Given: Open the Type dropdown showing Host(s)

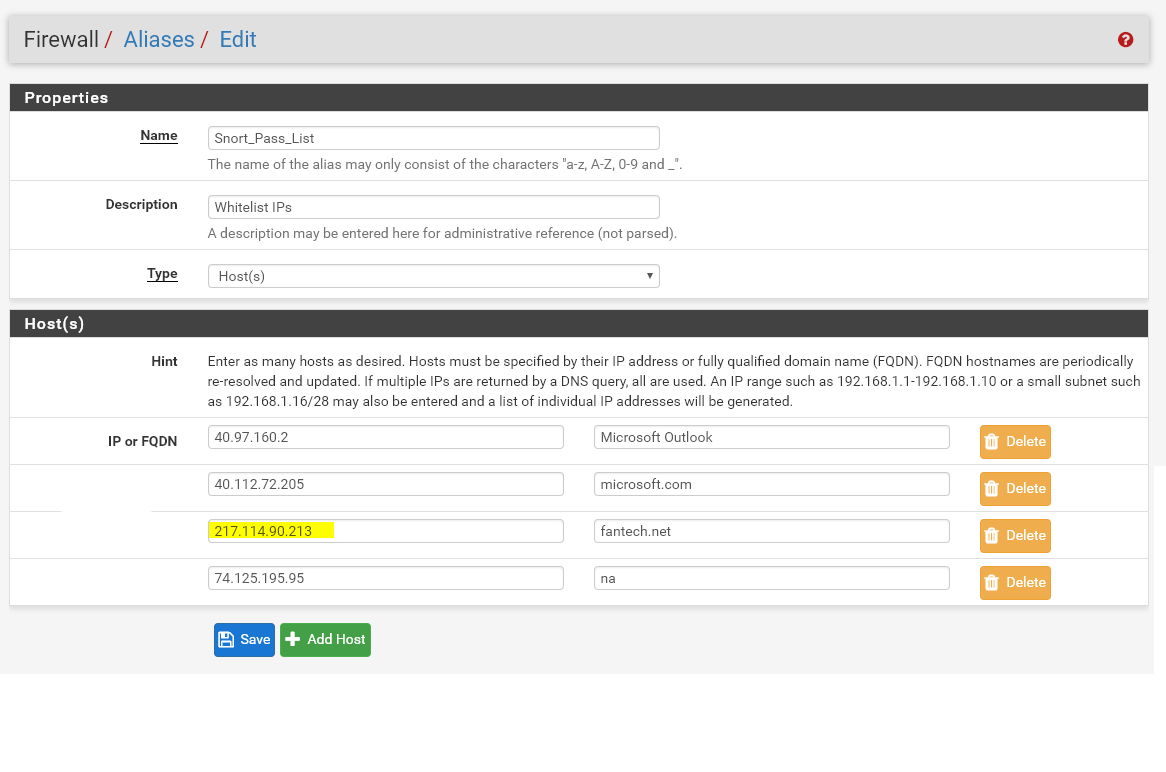Looking at the screenshot, I should 433,276.
